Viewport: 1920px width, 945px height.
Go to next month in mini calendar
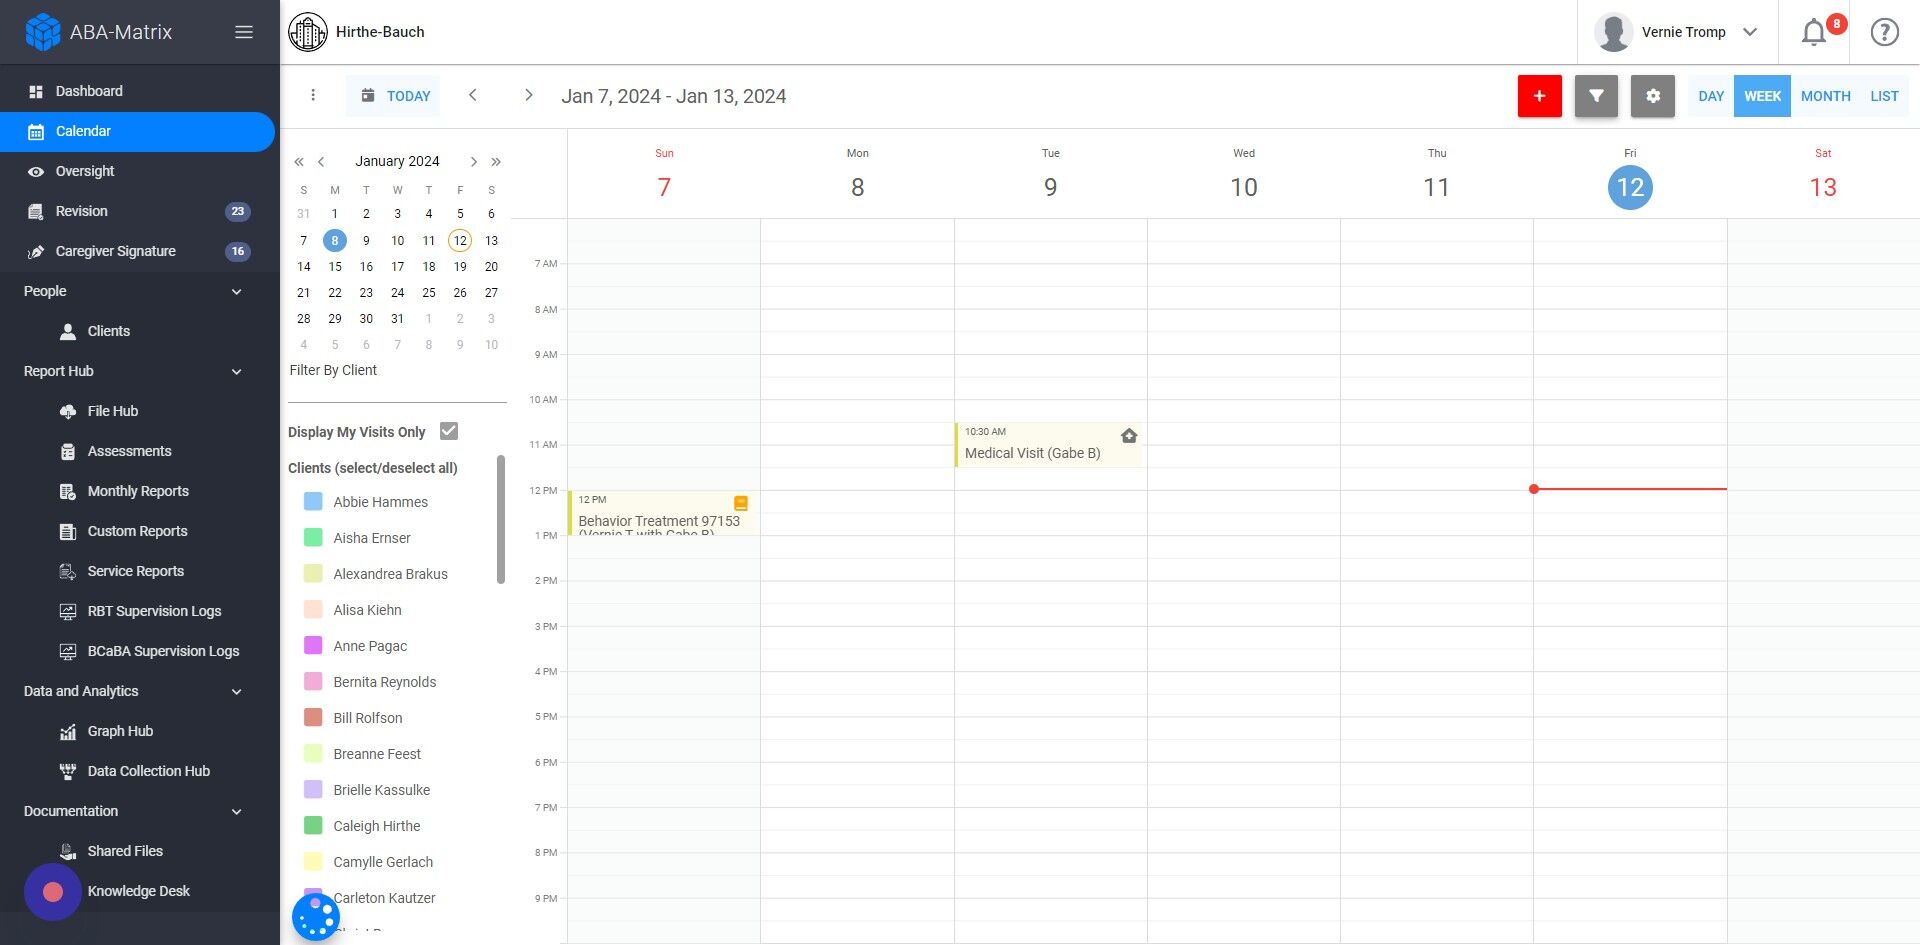coord(474,161)
